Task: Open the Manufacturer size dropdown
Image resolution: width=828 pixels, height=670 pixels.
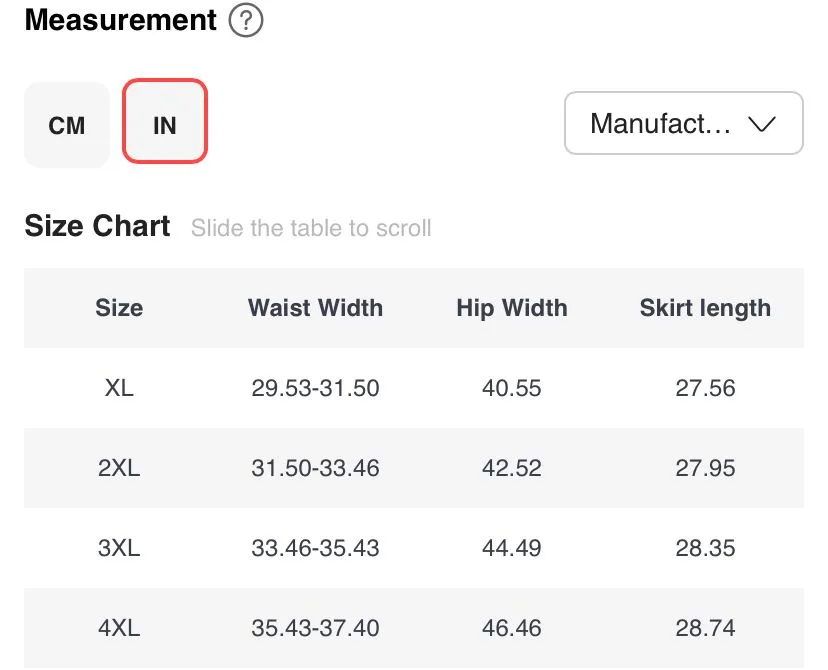Action: [684, 123]
